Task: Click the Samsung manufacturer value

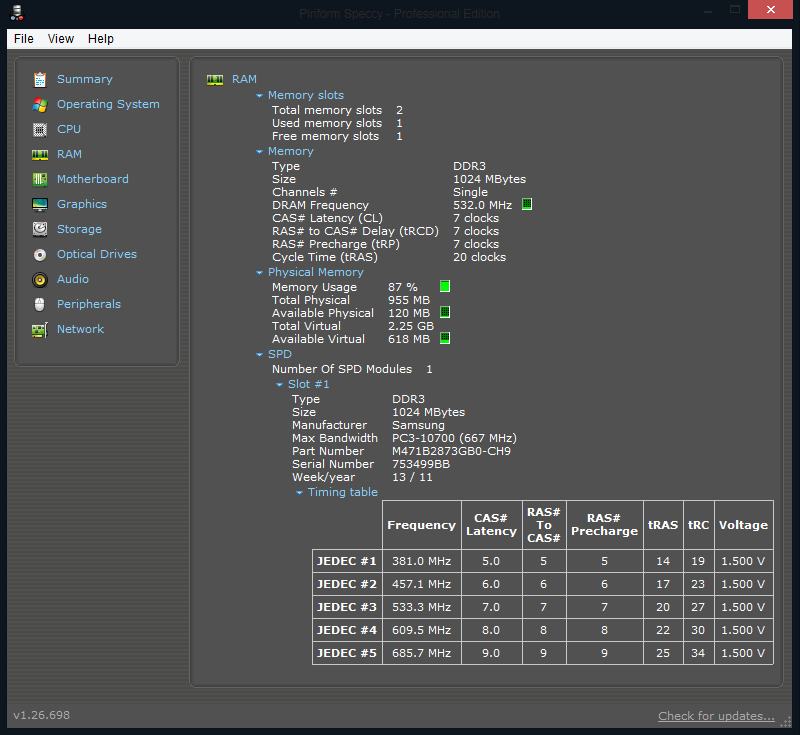Action: tap(418, 425)
